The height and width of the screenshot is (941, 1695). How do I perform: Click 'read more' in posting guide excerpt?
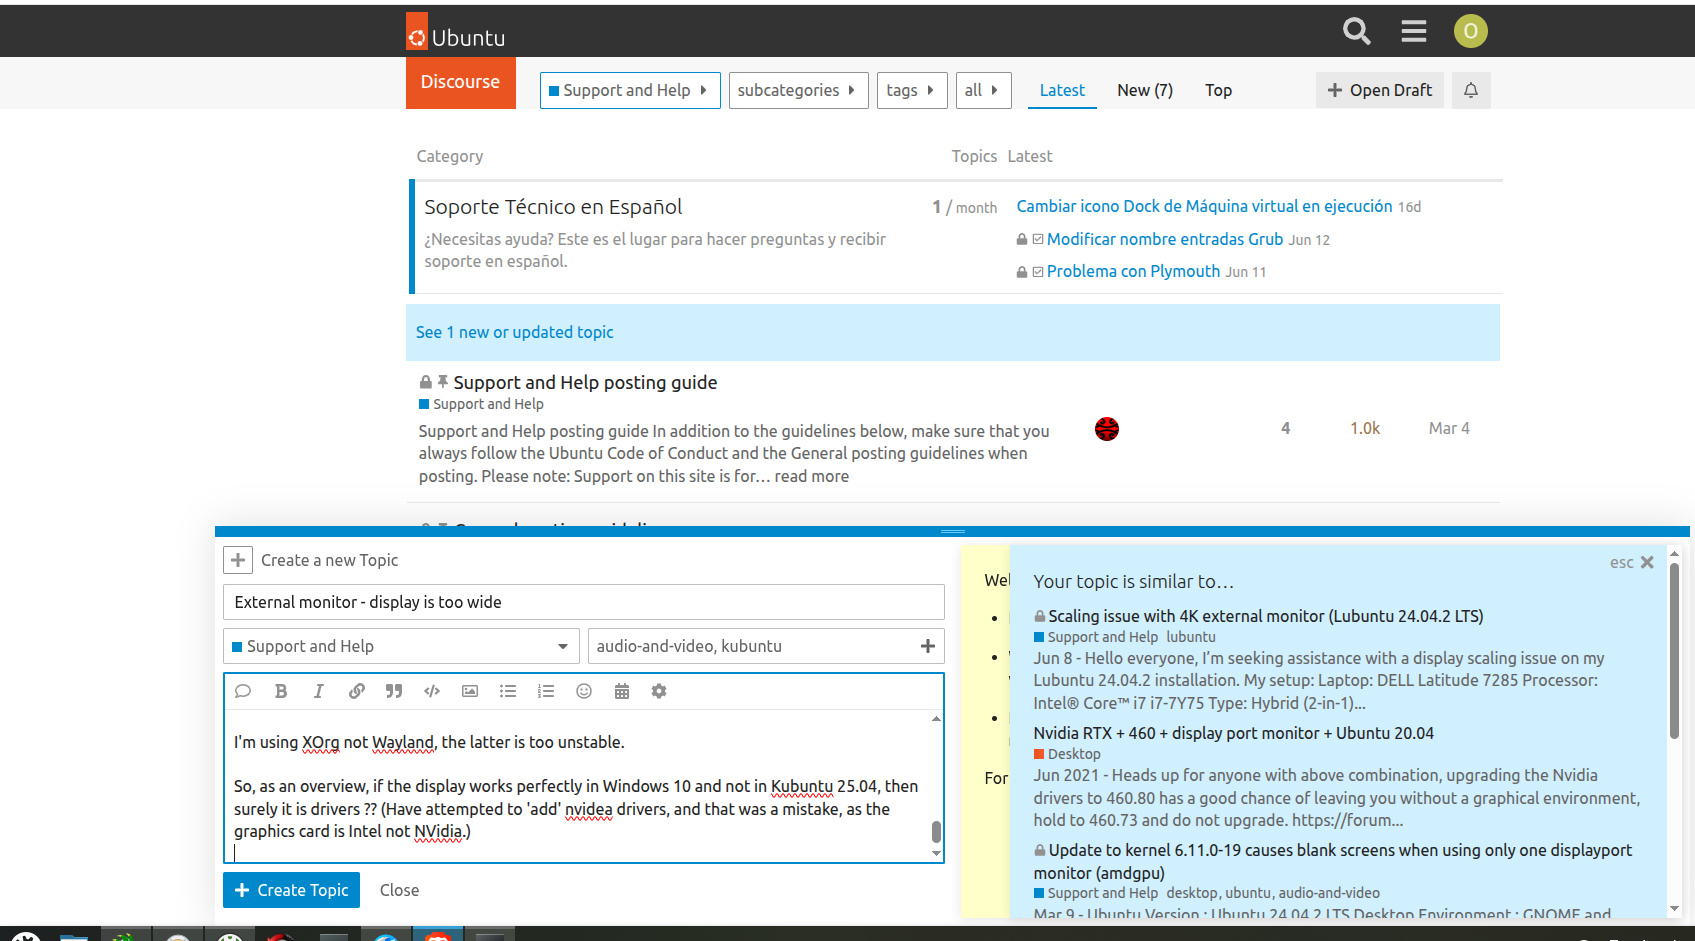[811, 476]
